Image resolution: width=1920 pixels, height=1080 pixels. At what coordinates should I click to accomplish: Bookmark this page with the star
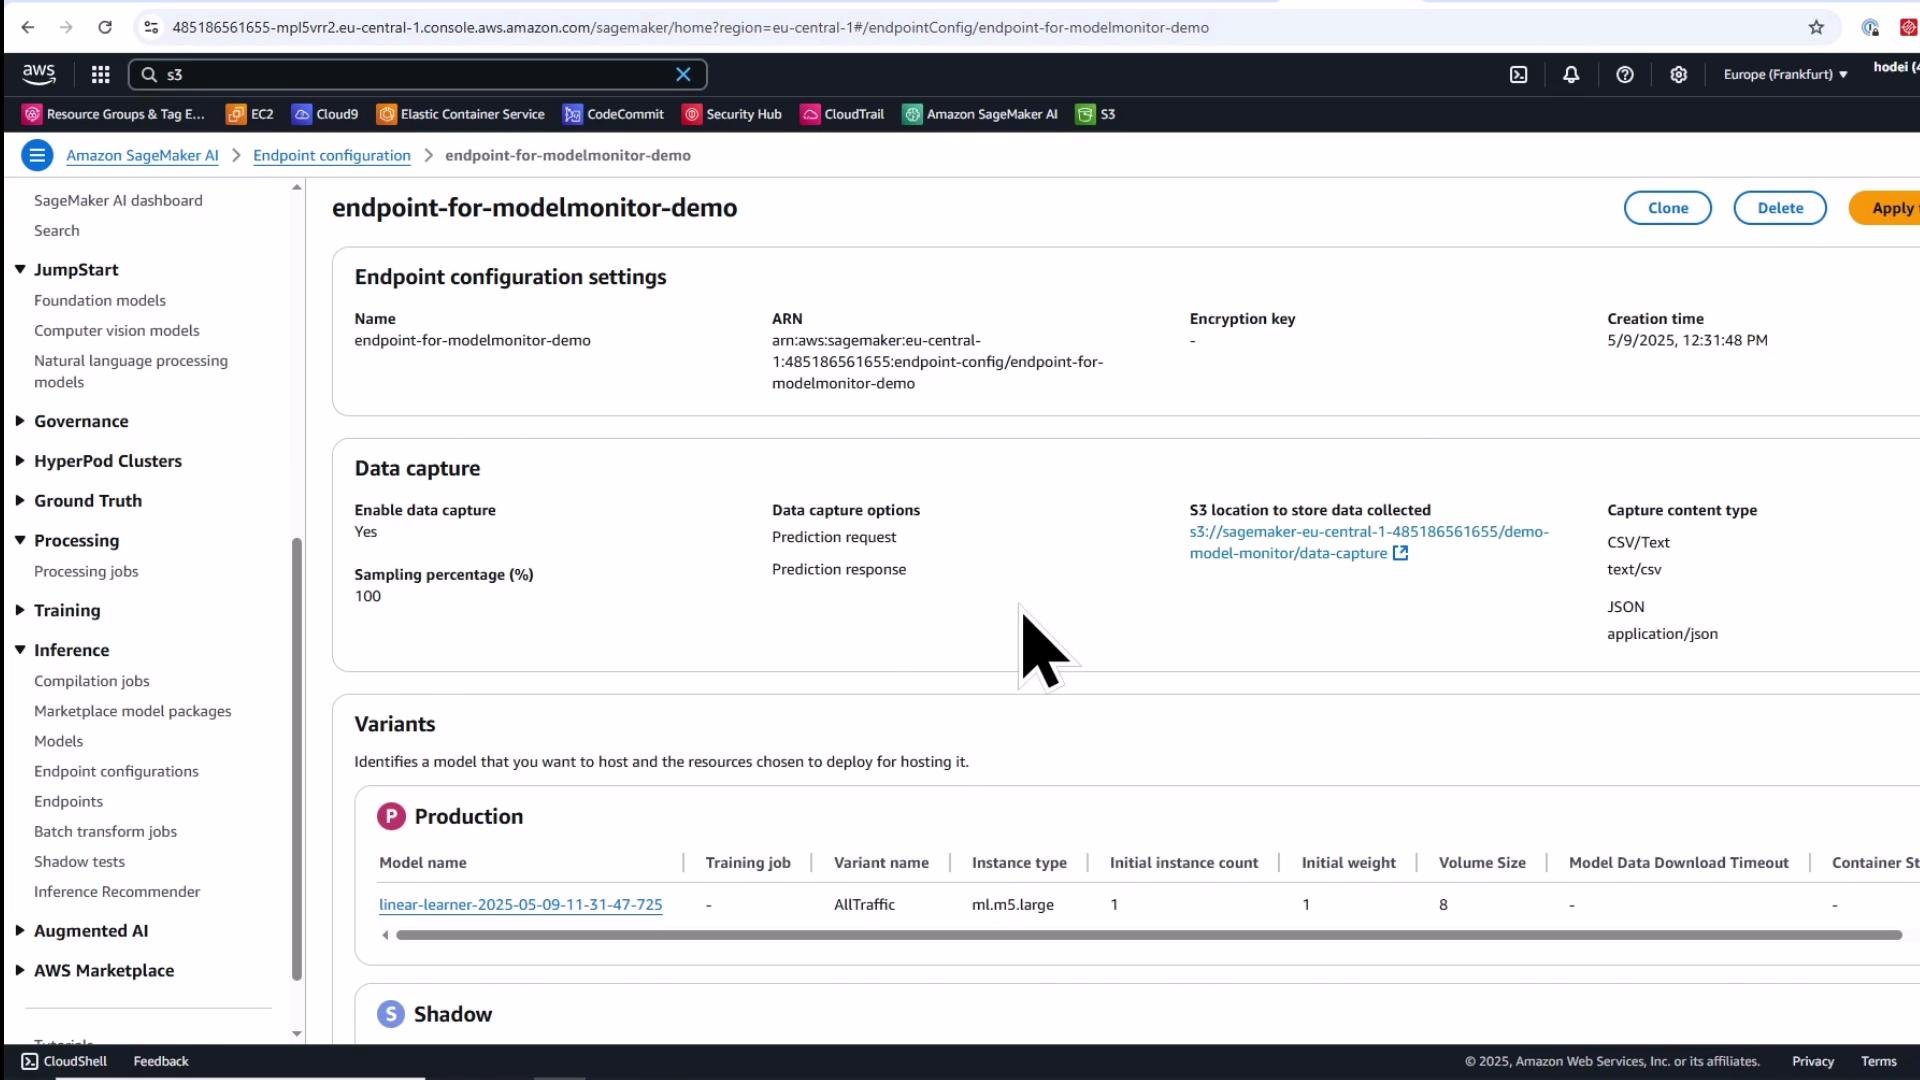(x=1816, y=27)
